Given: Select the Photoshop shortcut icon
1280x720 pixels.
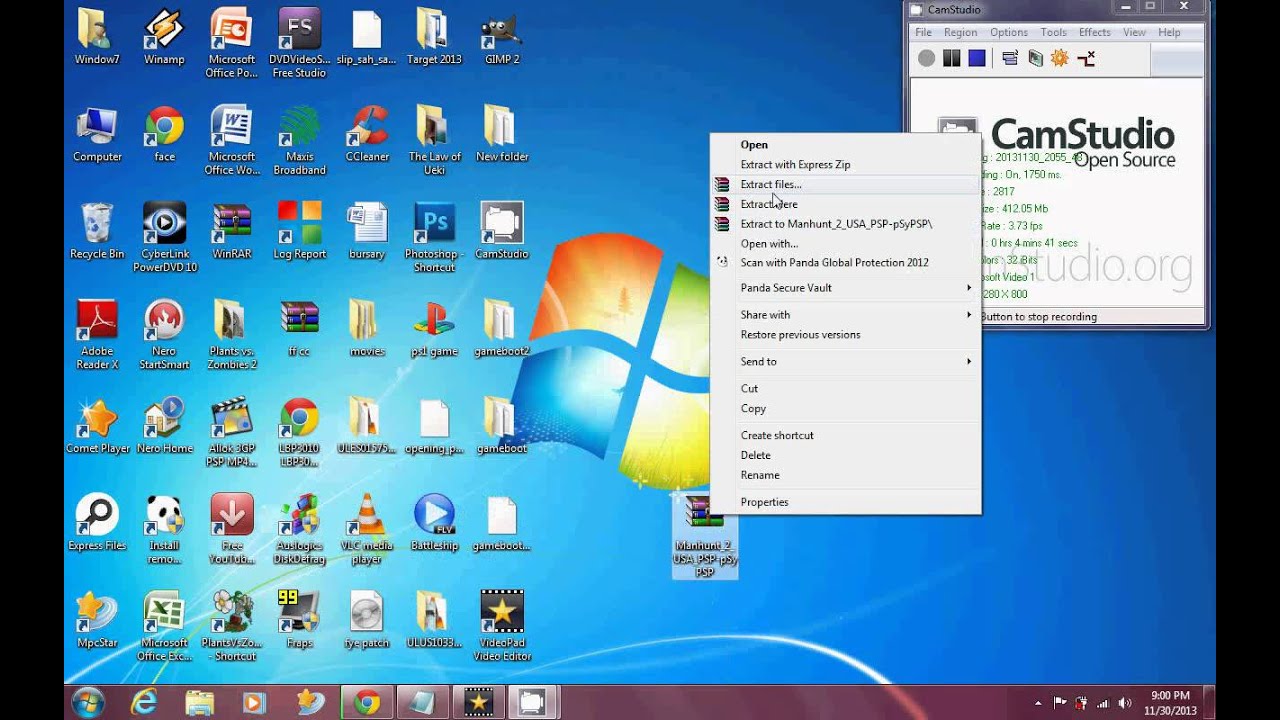Looking at the screenshot, I should 434,237.
